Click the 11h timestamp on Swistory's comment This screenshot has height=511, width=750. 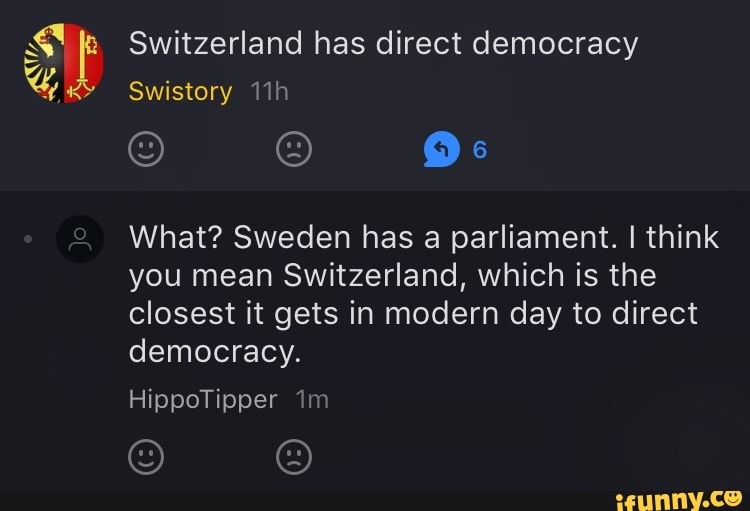point(269,91)
